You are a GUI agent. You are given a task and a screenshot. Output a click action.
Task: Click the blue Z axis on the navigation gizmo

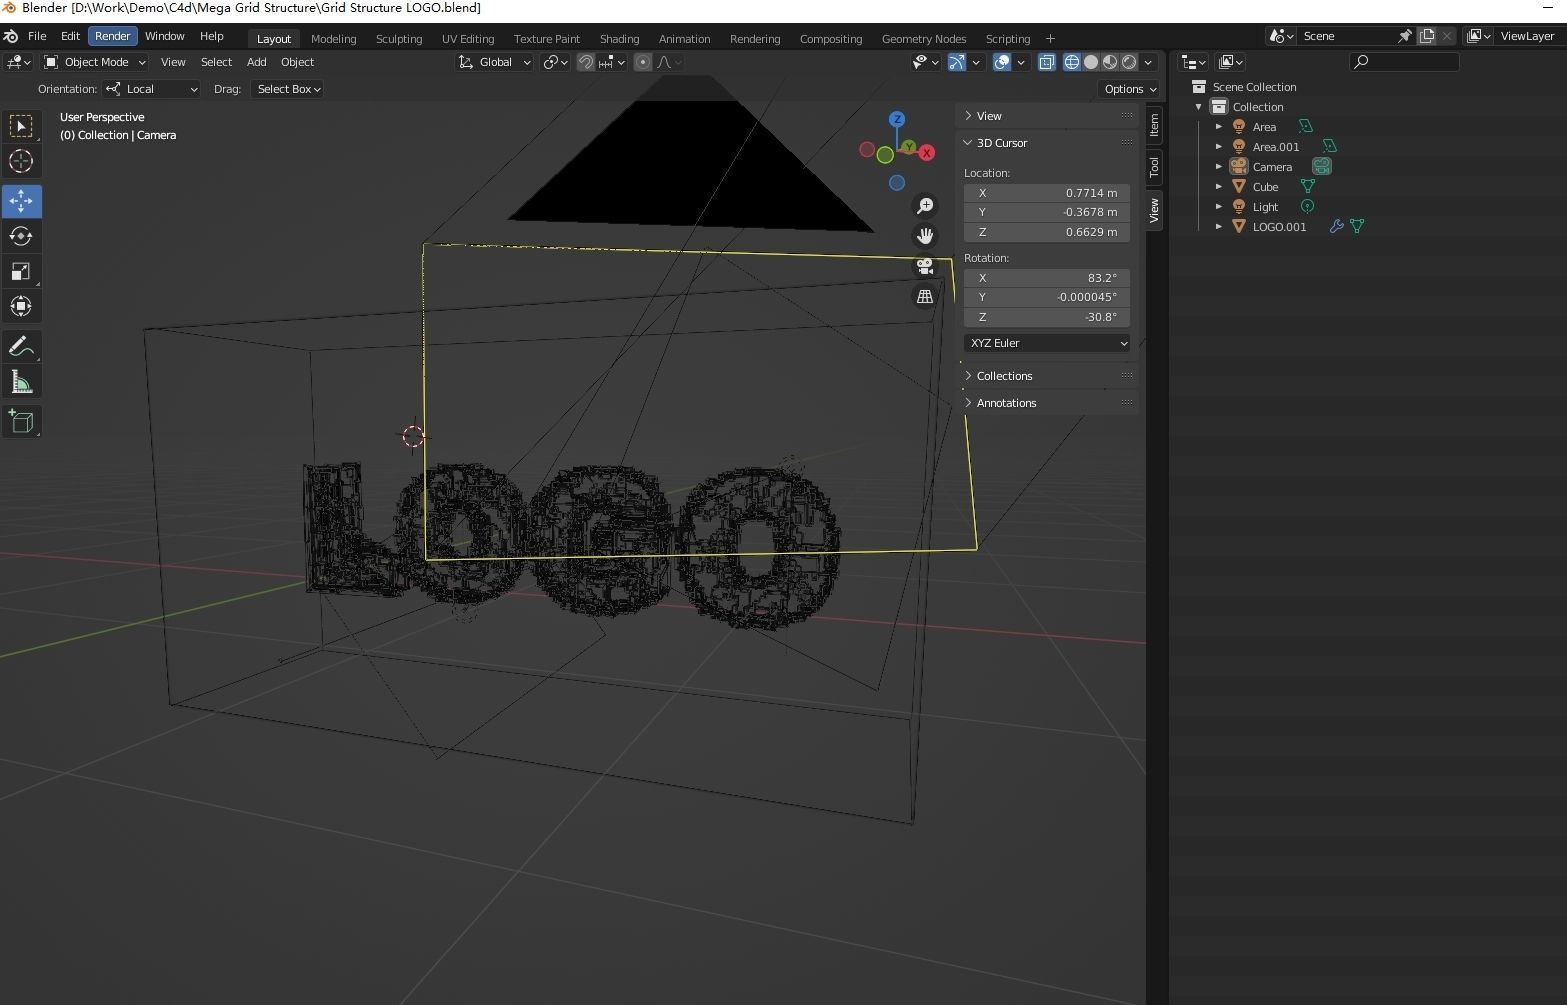point(897,119)
